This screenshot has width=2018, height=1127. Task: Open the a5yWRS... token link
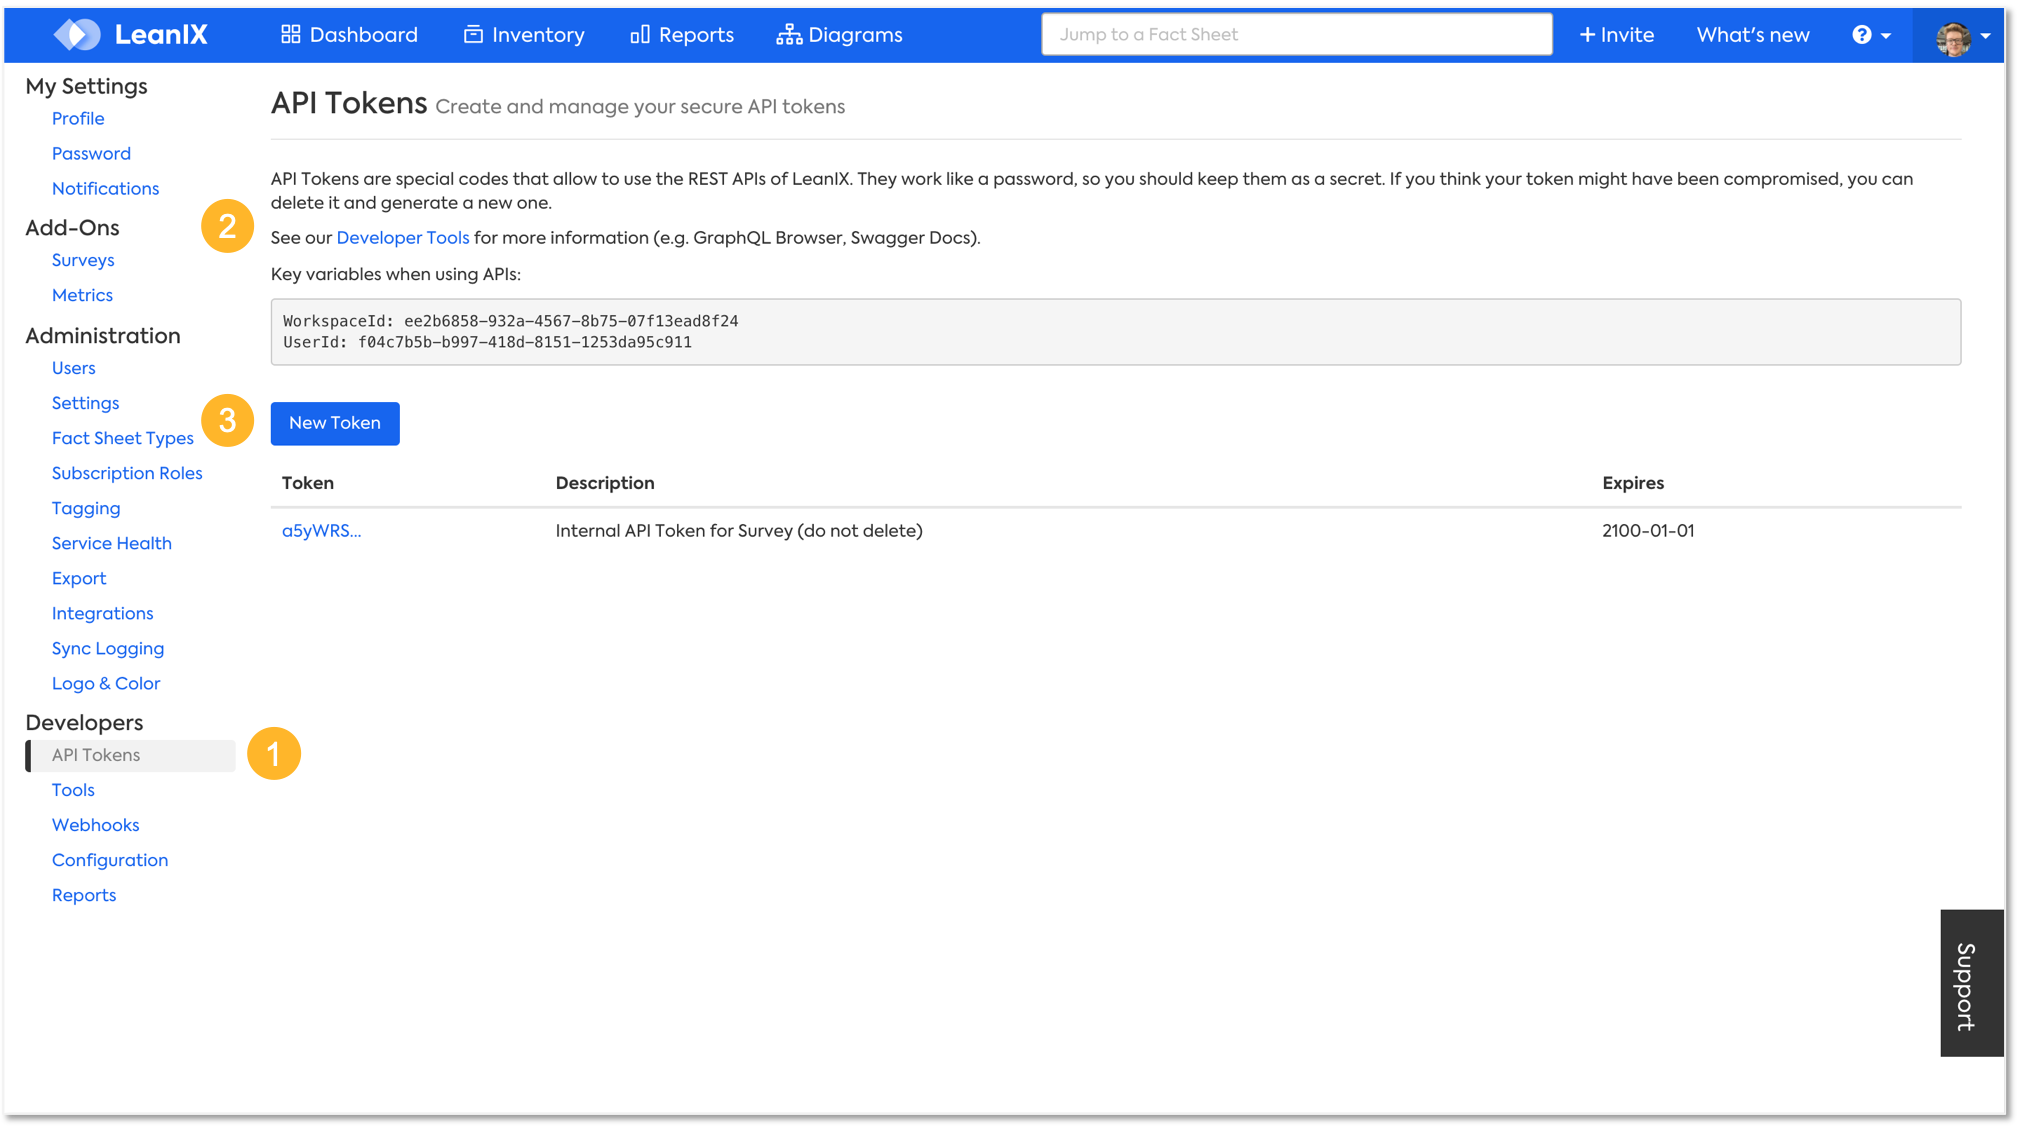(x=321, y=531)
